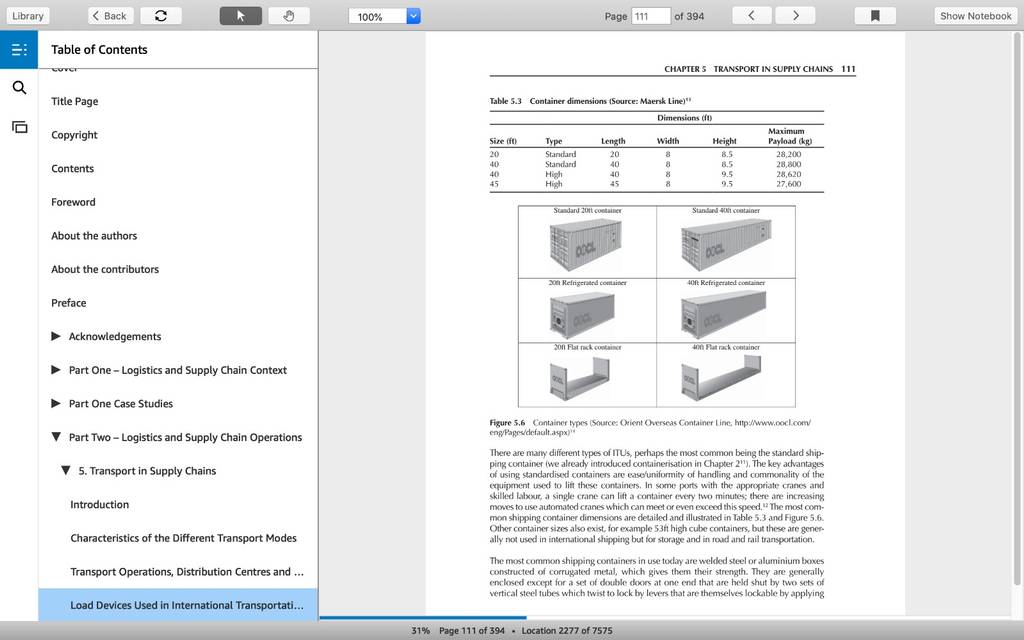Click Standard 40ft container image

click(x=726, y=244)
